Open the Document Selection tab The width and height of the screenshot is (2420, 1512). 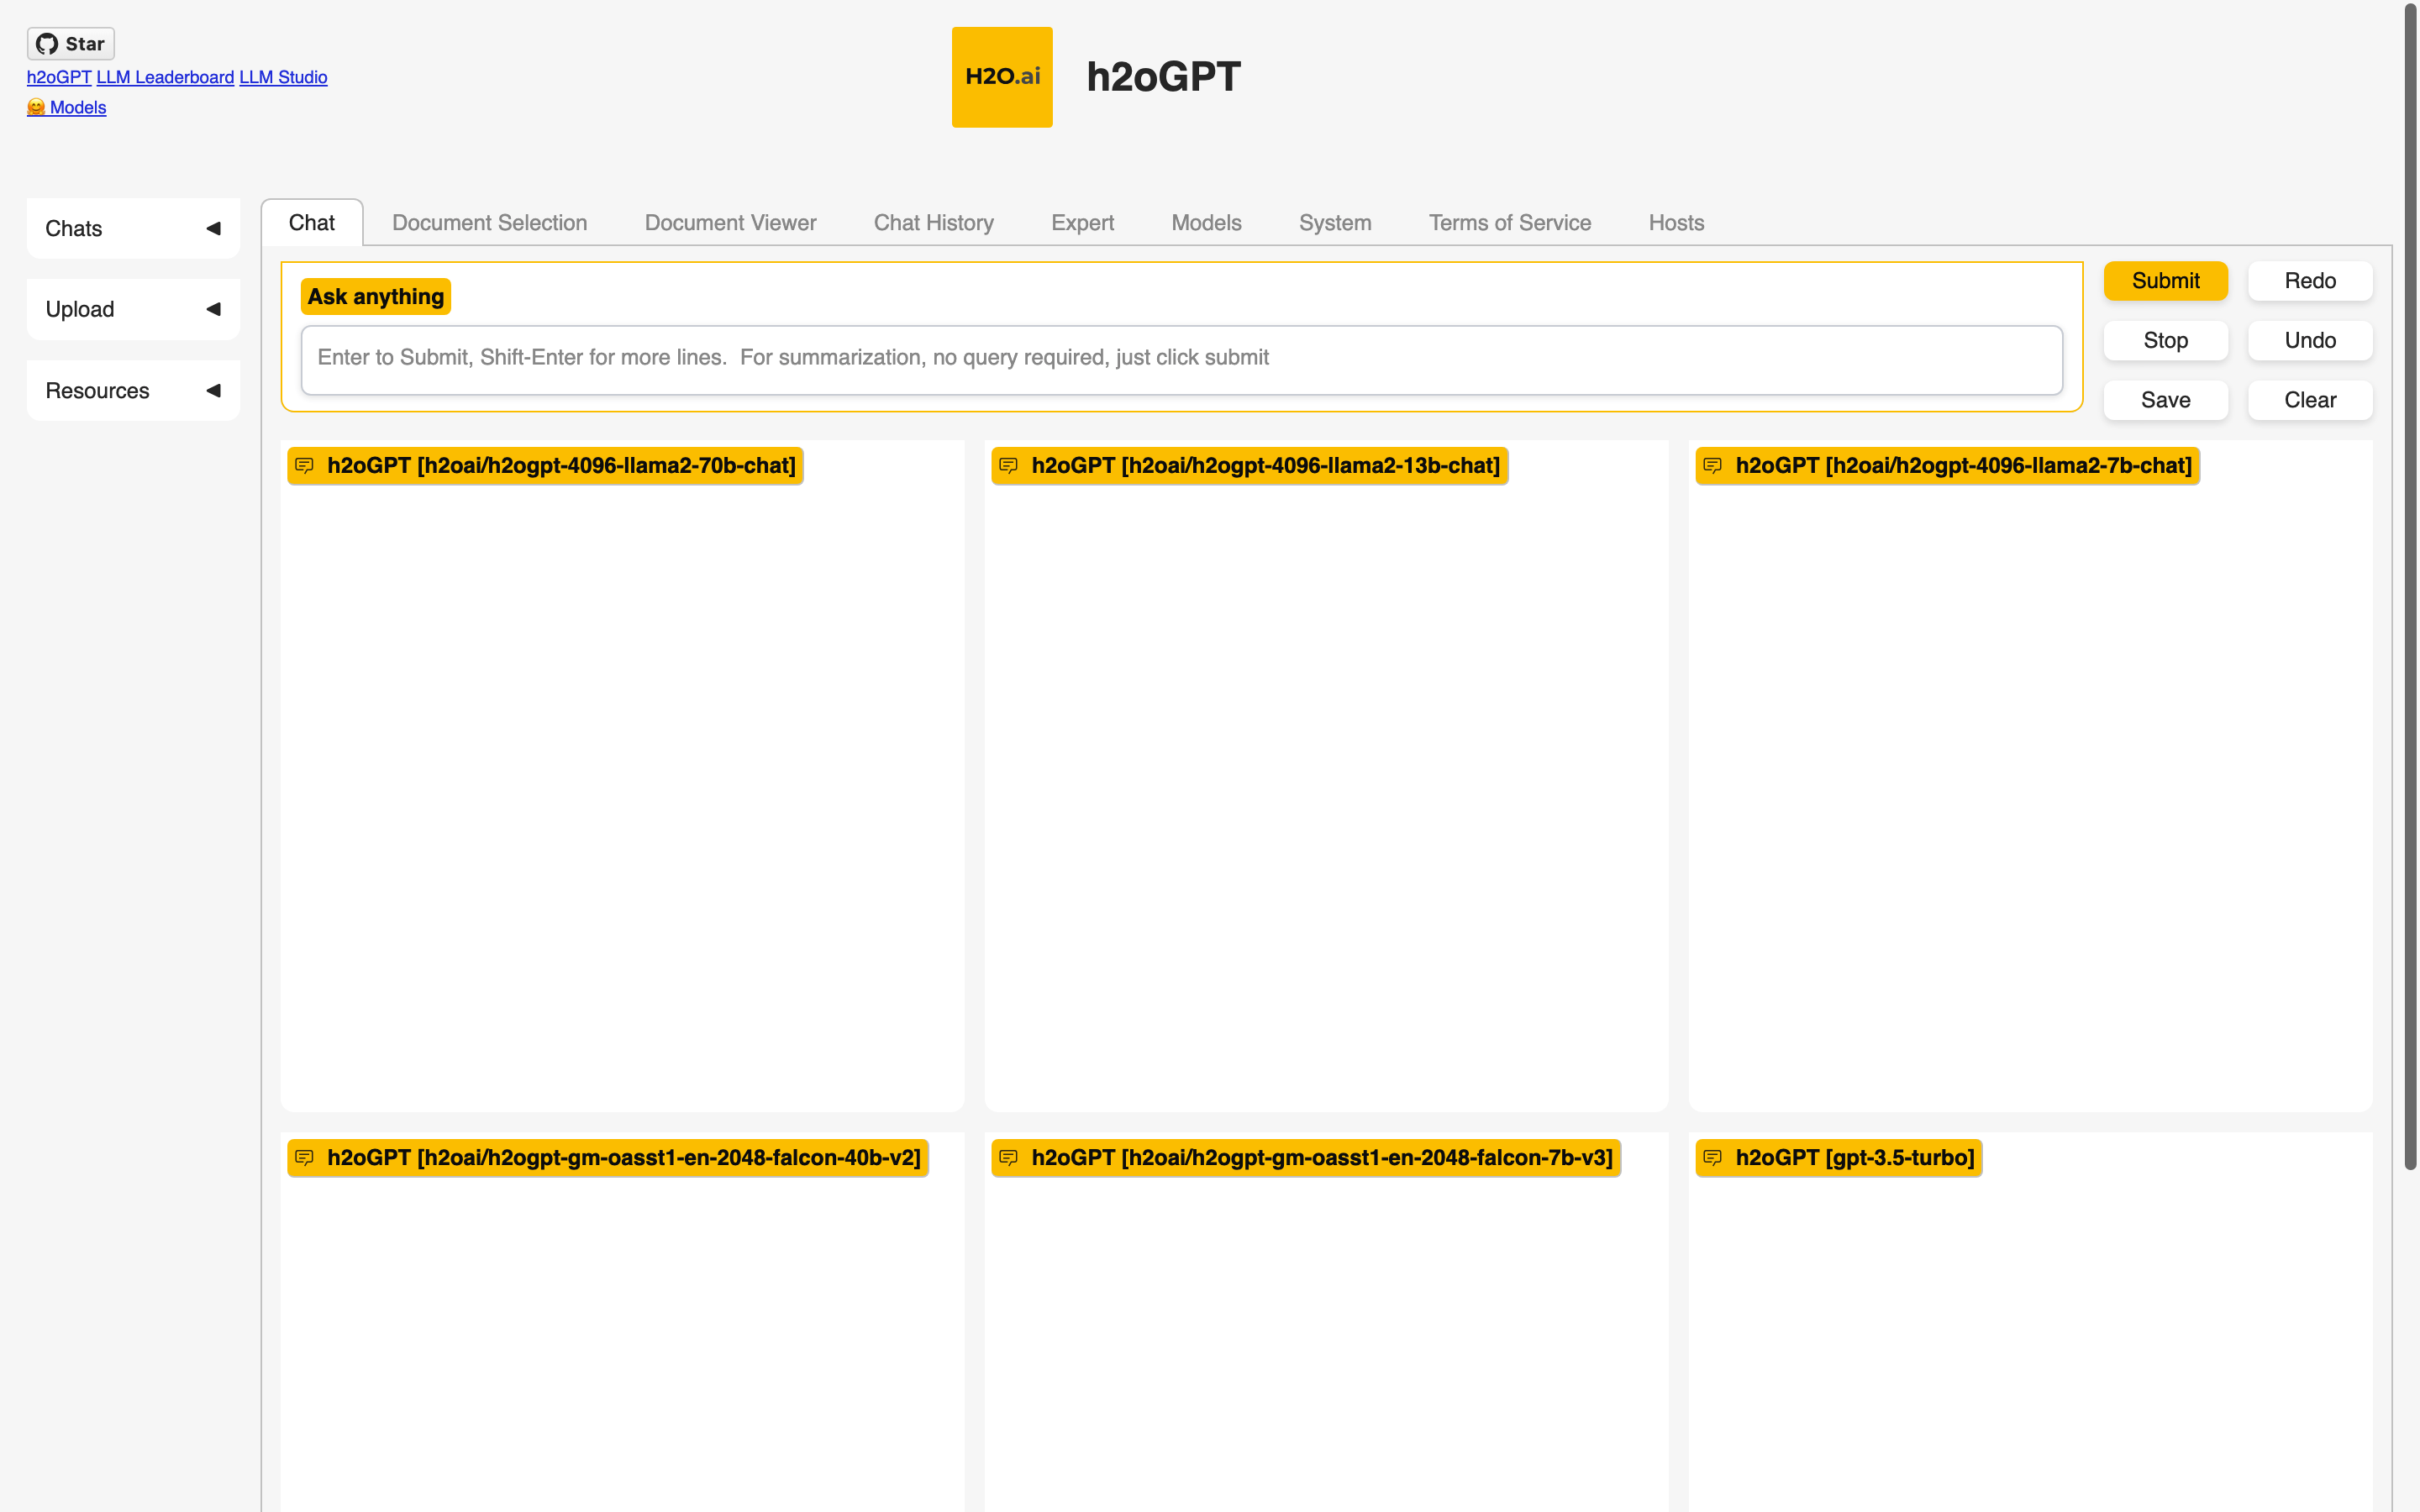[490, 222]
